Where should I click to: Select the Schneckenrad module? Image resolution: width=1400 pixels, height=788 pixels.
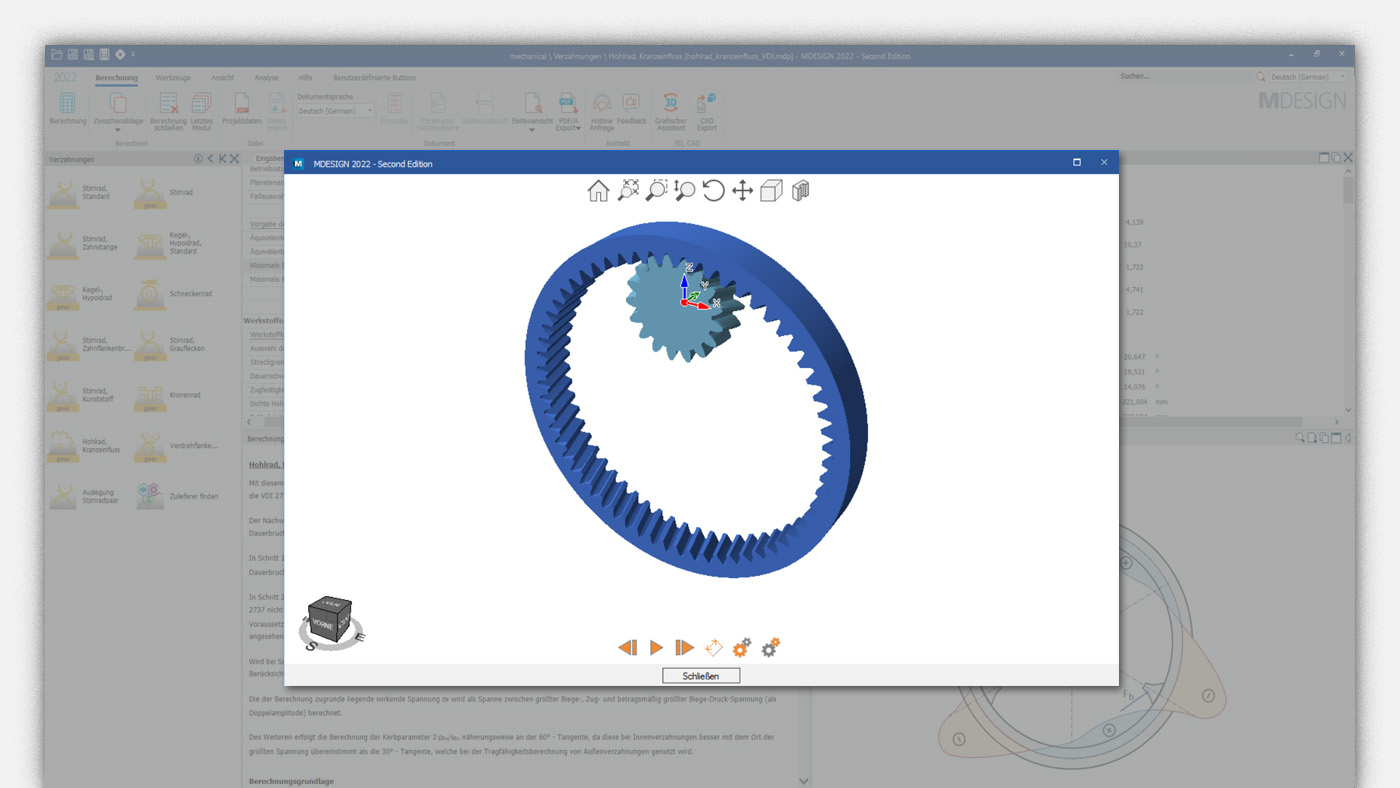174,294
